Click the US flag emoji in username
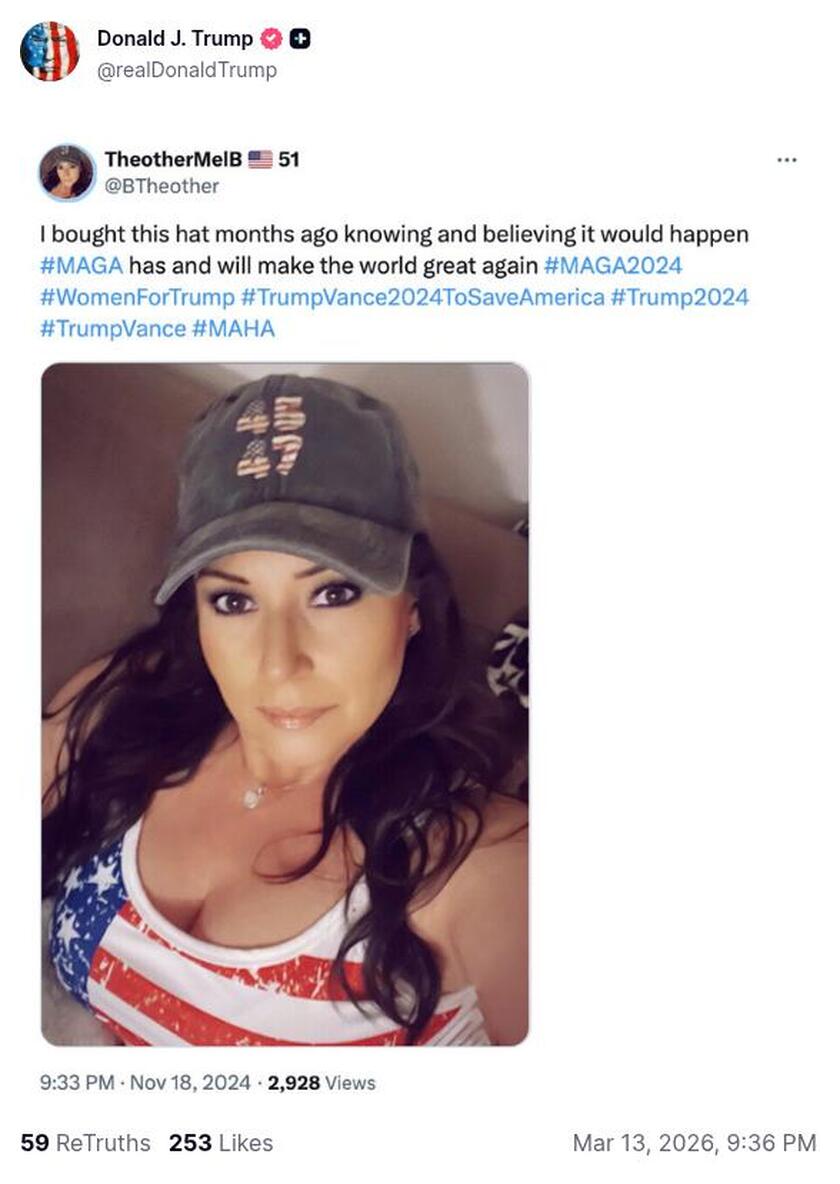 (261, 159)
